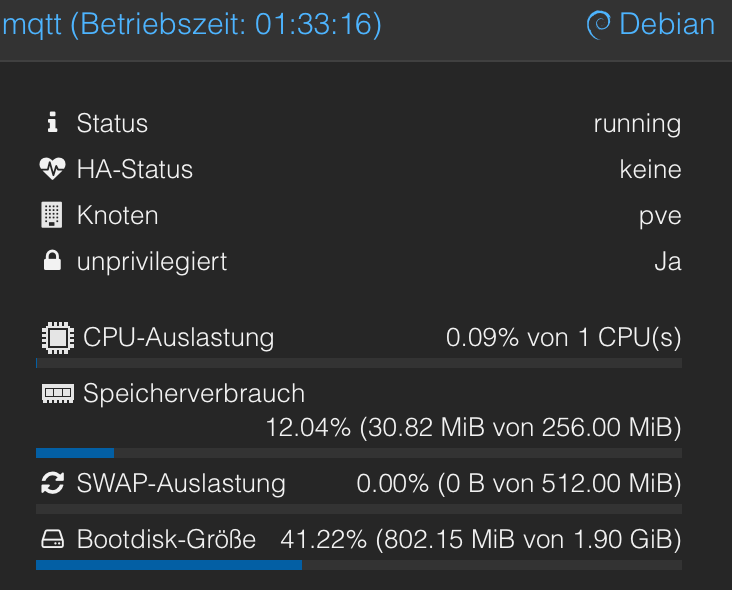The image size is (732, 590).
Task: Click the keine HA-Status value
Action: point(650,169)
